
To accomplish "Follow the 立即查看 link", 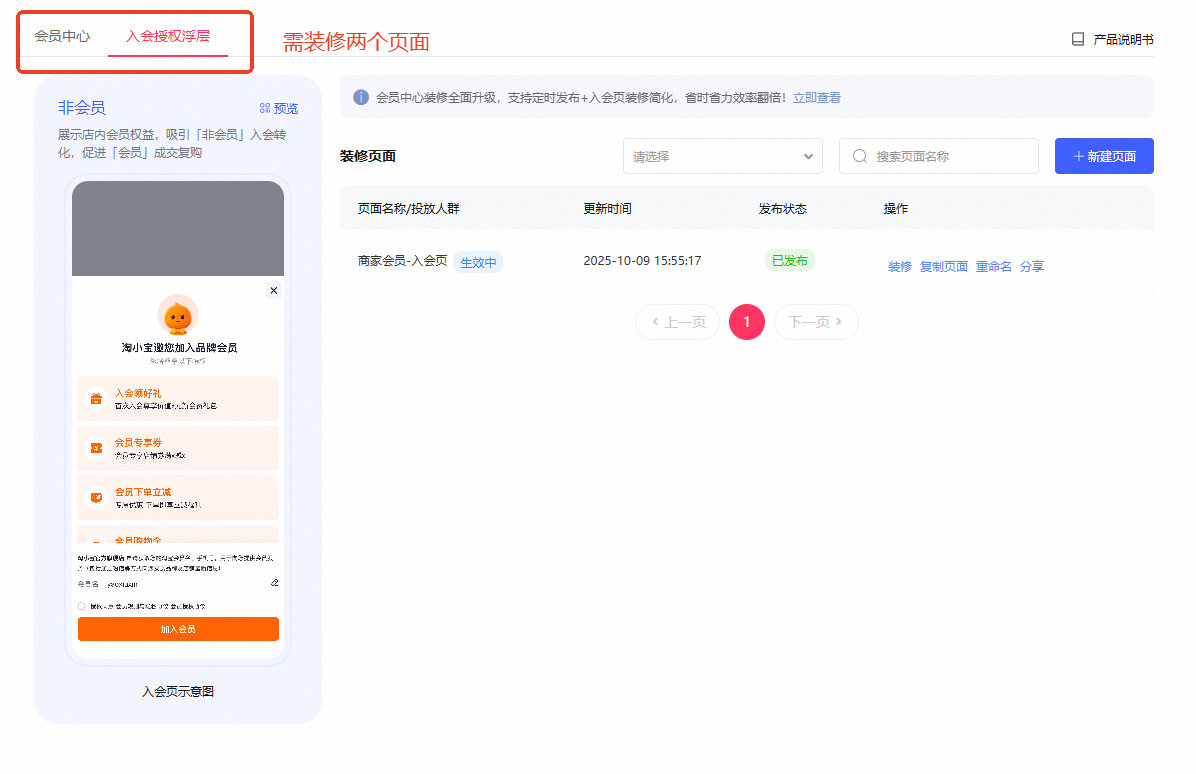I will pos(816,98).
